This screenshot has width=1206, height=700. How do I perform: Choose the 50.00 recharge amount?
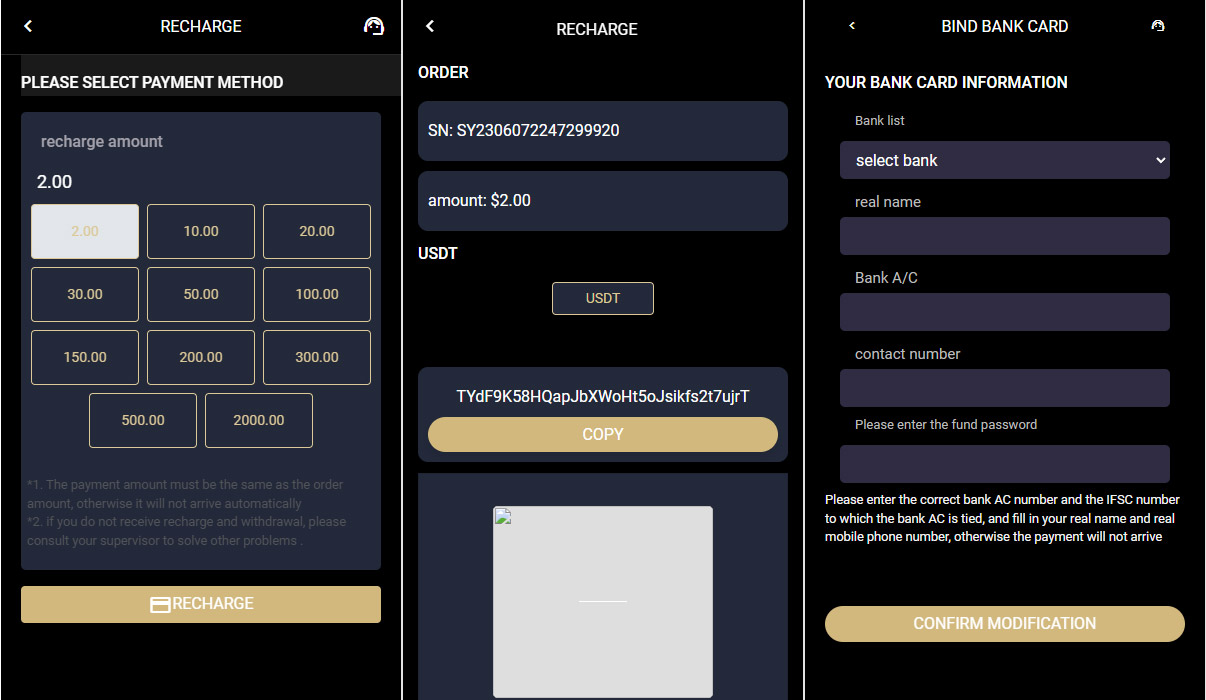click(201, 294)
